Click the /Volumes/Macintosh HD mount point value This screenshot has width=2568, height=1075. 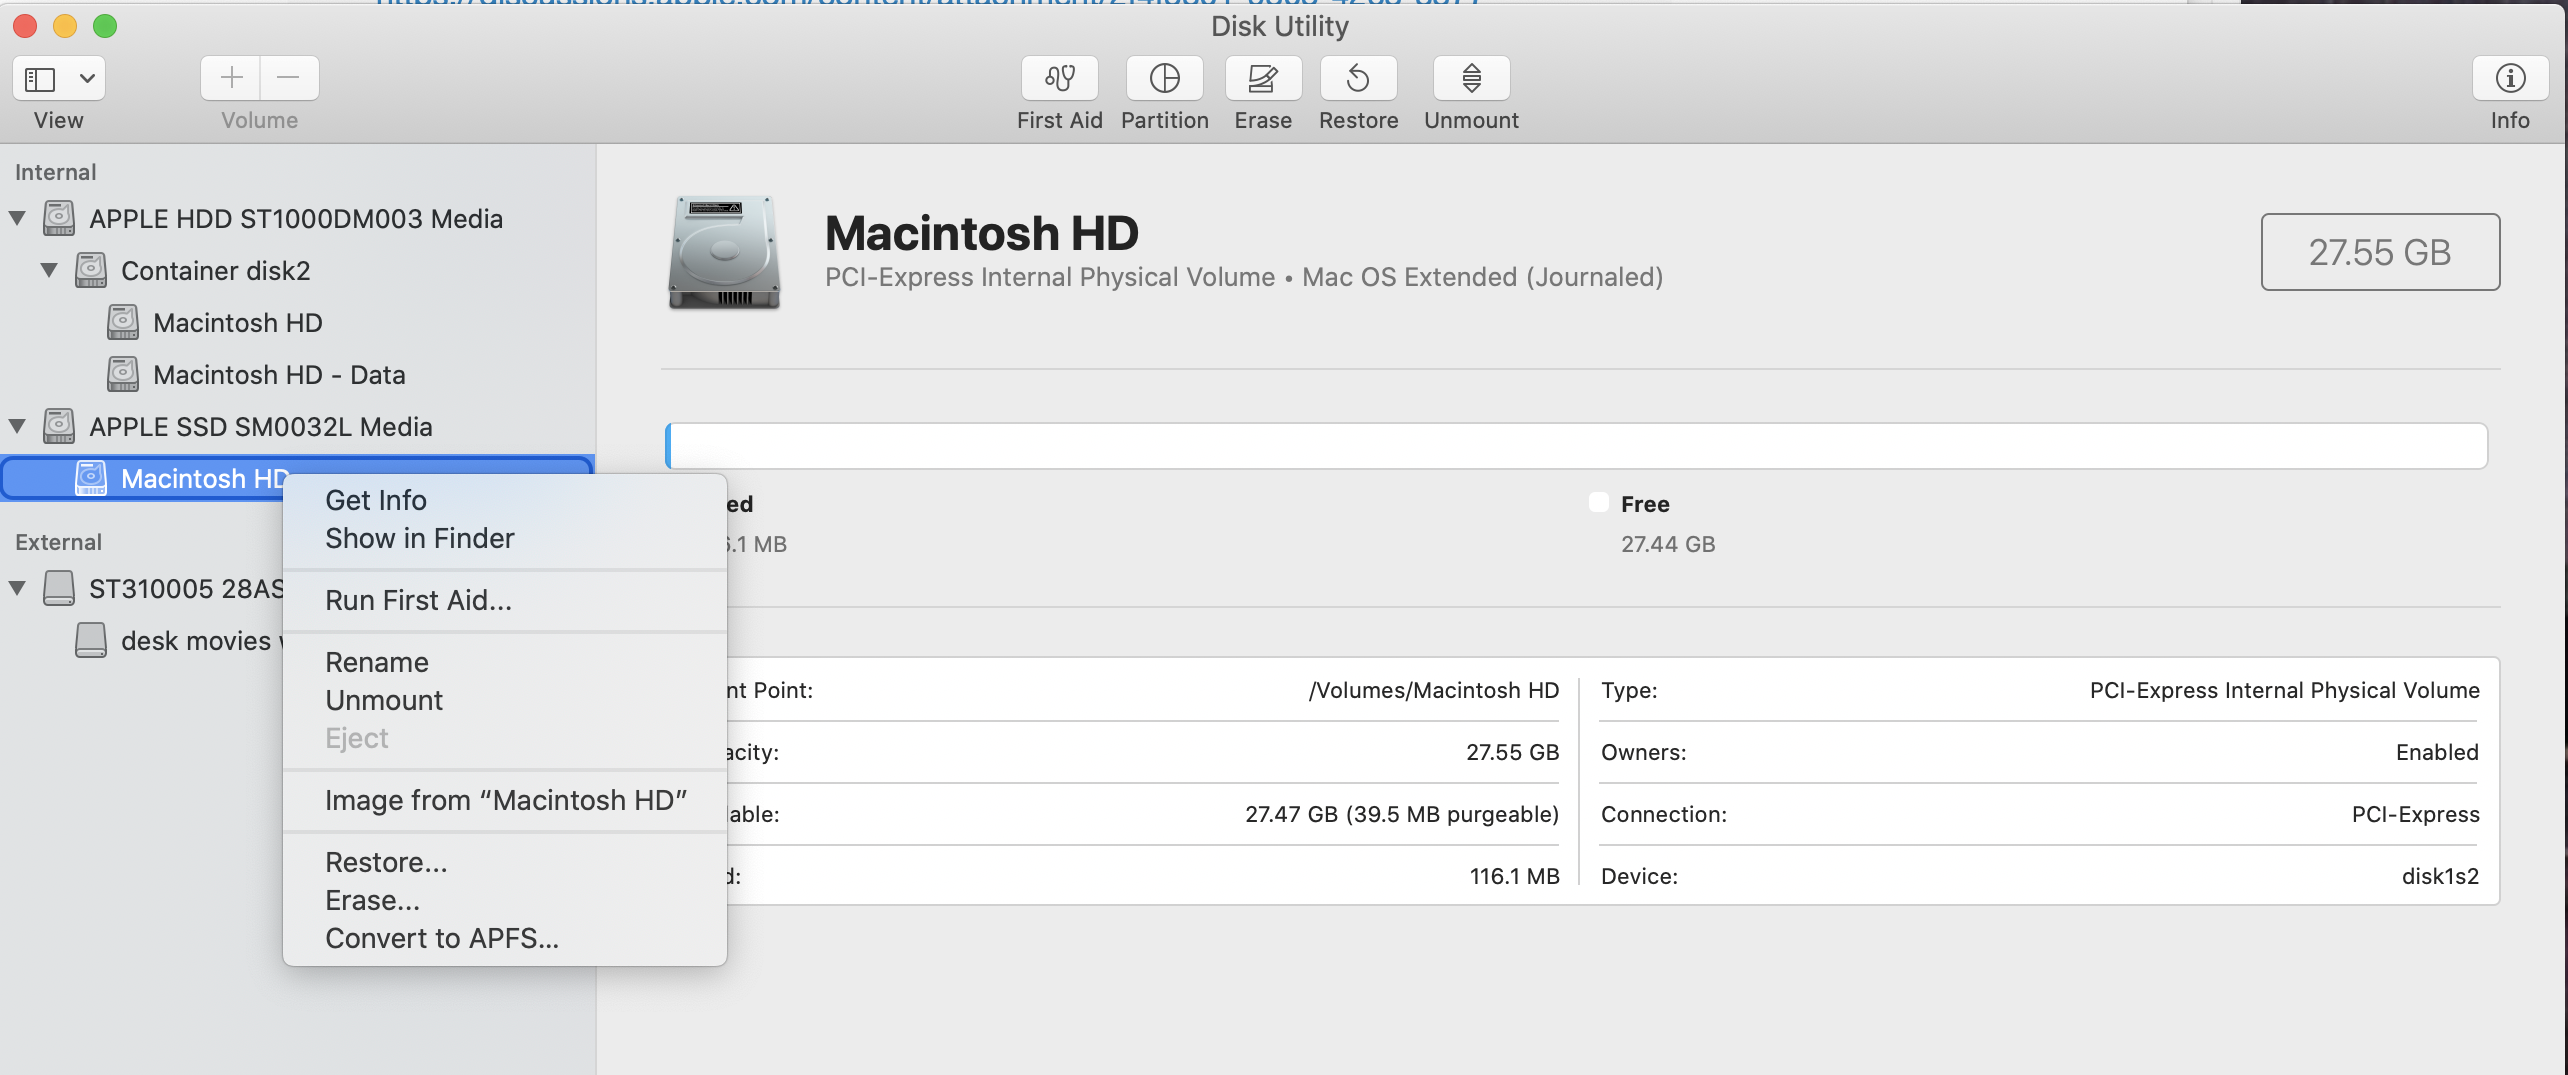(x=1433, y=690)
